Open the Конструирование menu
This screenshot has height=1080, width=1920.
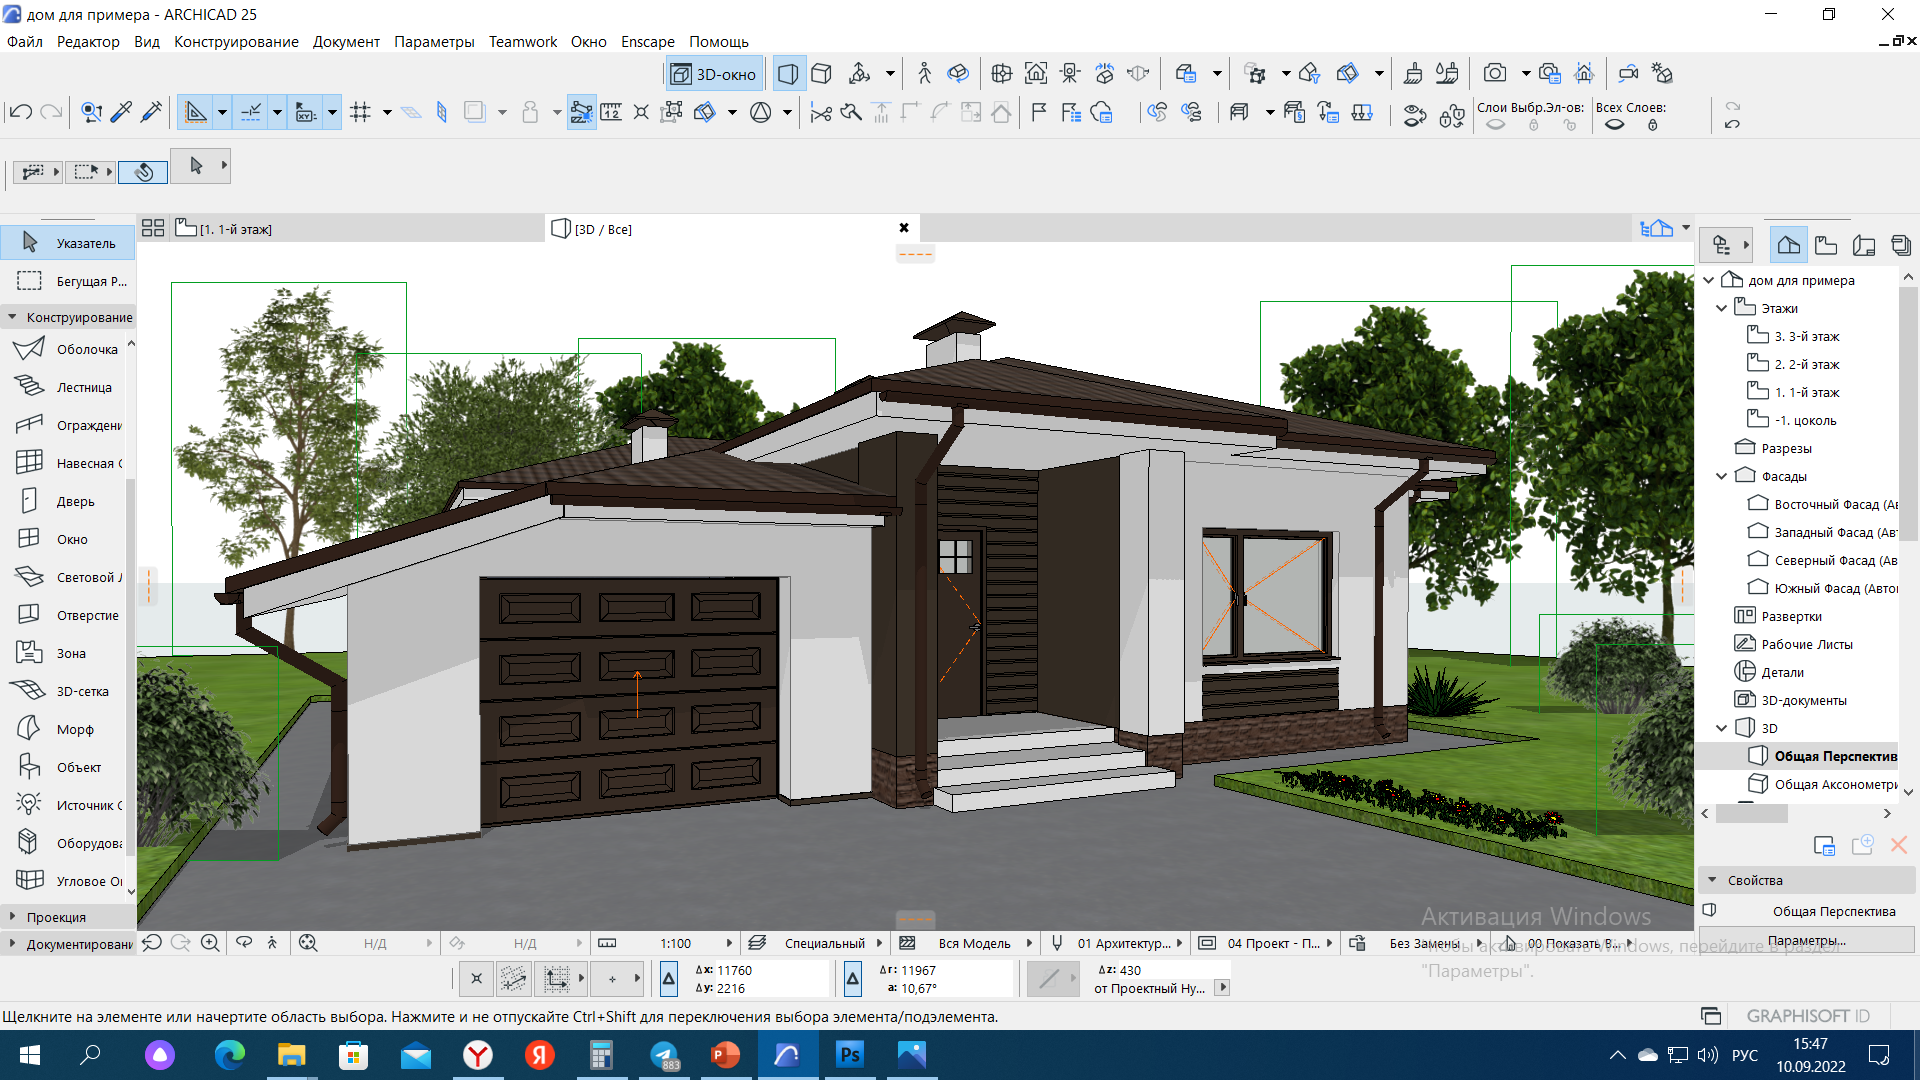click(x=236, y=42)
